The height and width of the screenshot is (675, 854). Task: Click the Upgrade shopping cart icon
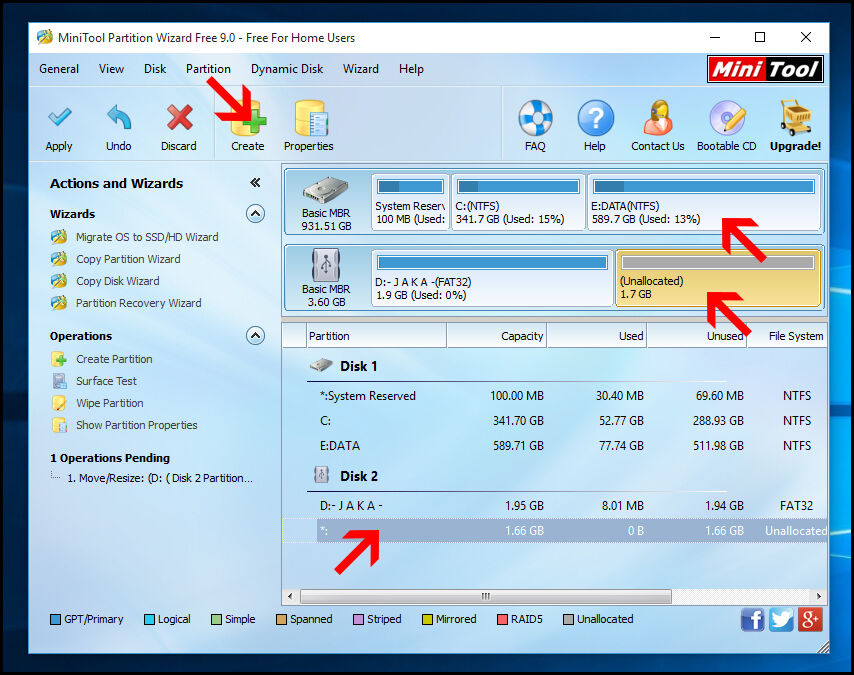[796, 118]
